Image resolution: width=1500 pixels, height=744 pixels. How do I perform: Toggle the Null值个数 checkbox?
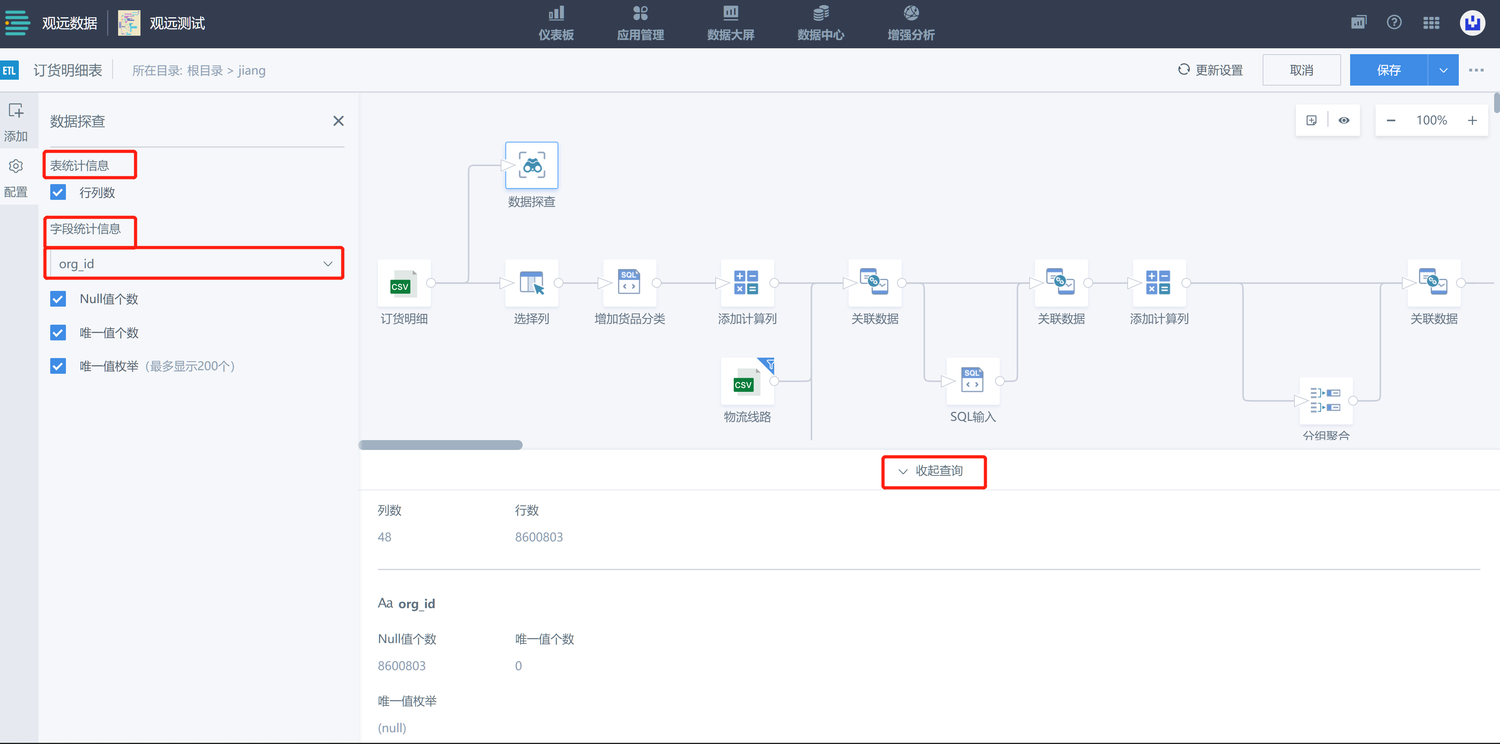pyautogui.click(x=58, y=299)
